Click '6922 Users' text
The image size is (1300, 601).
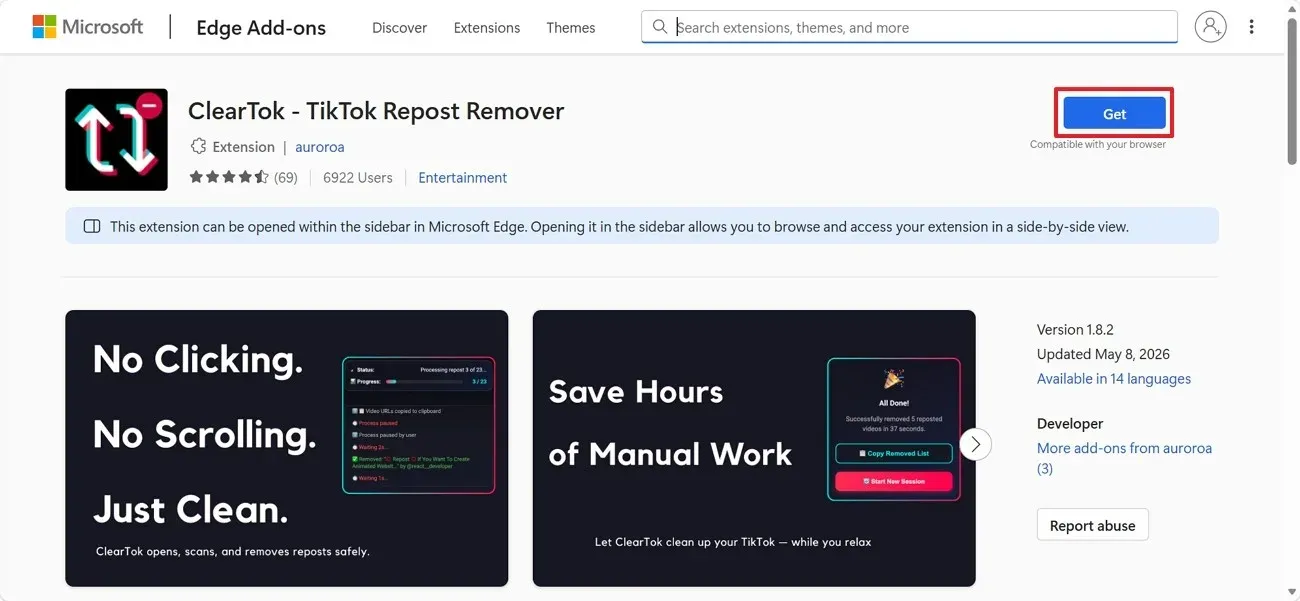[357, 178]
